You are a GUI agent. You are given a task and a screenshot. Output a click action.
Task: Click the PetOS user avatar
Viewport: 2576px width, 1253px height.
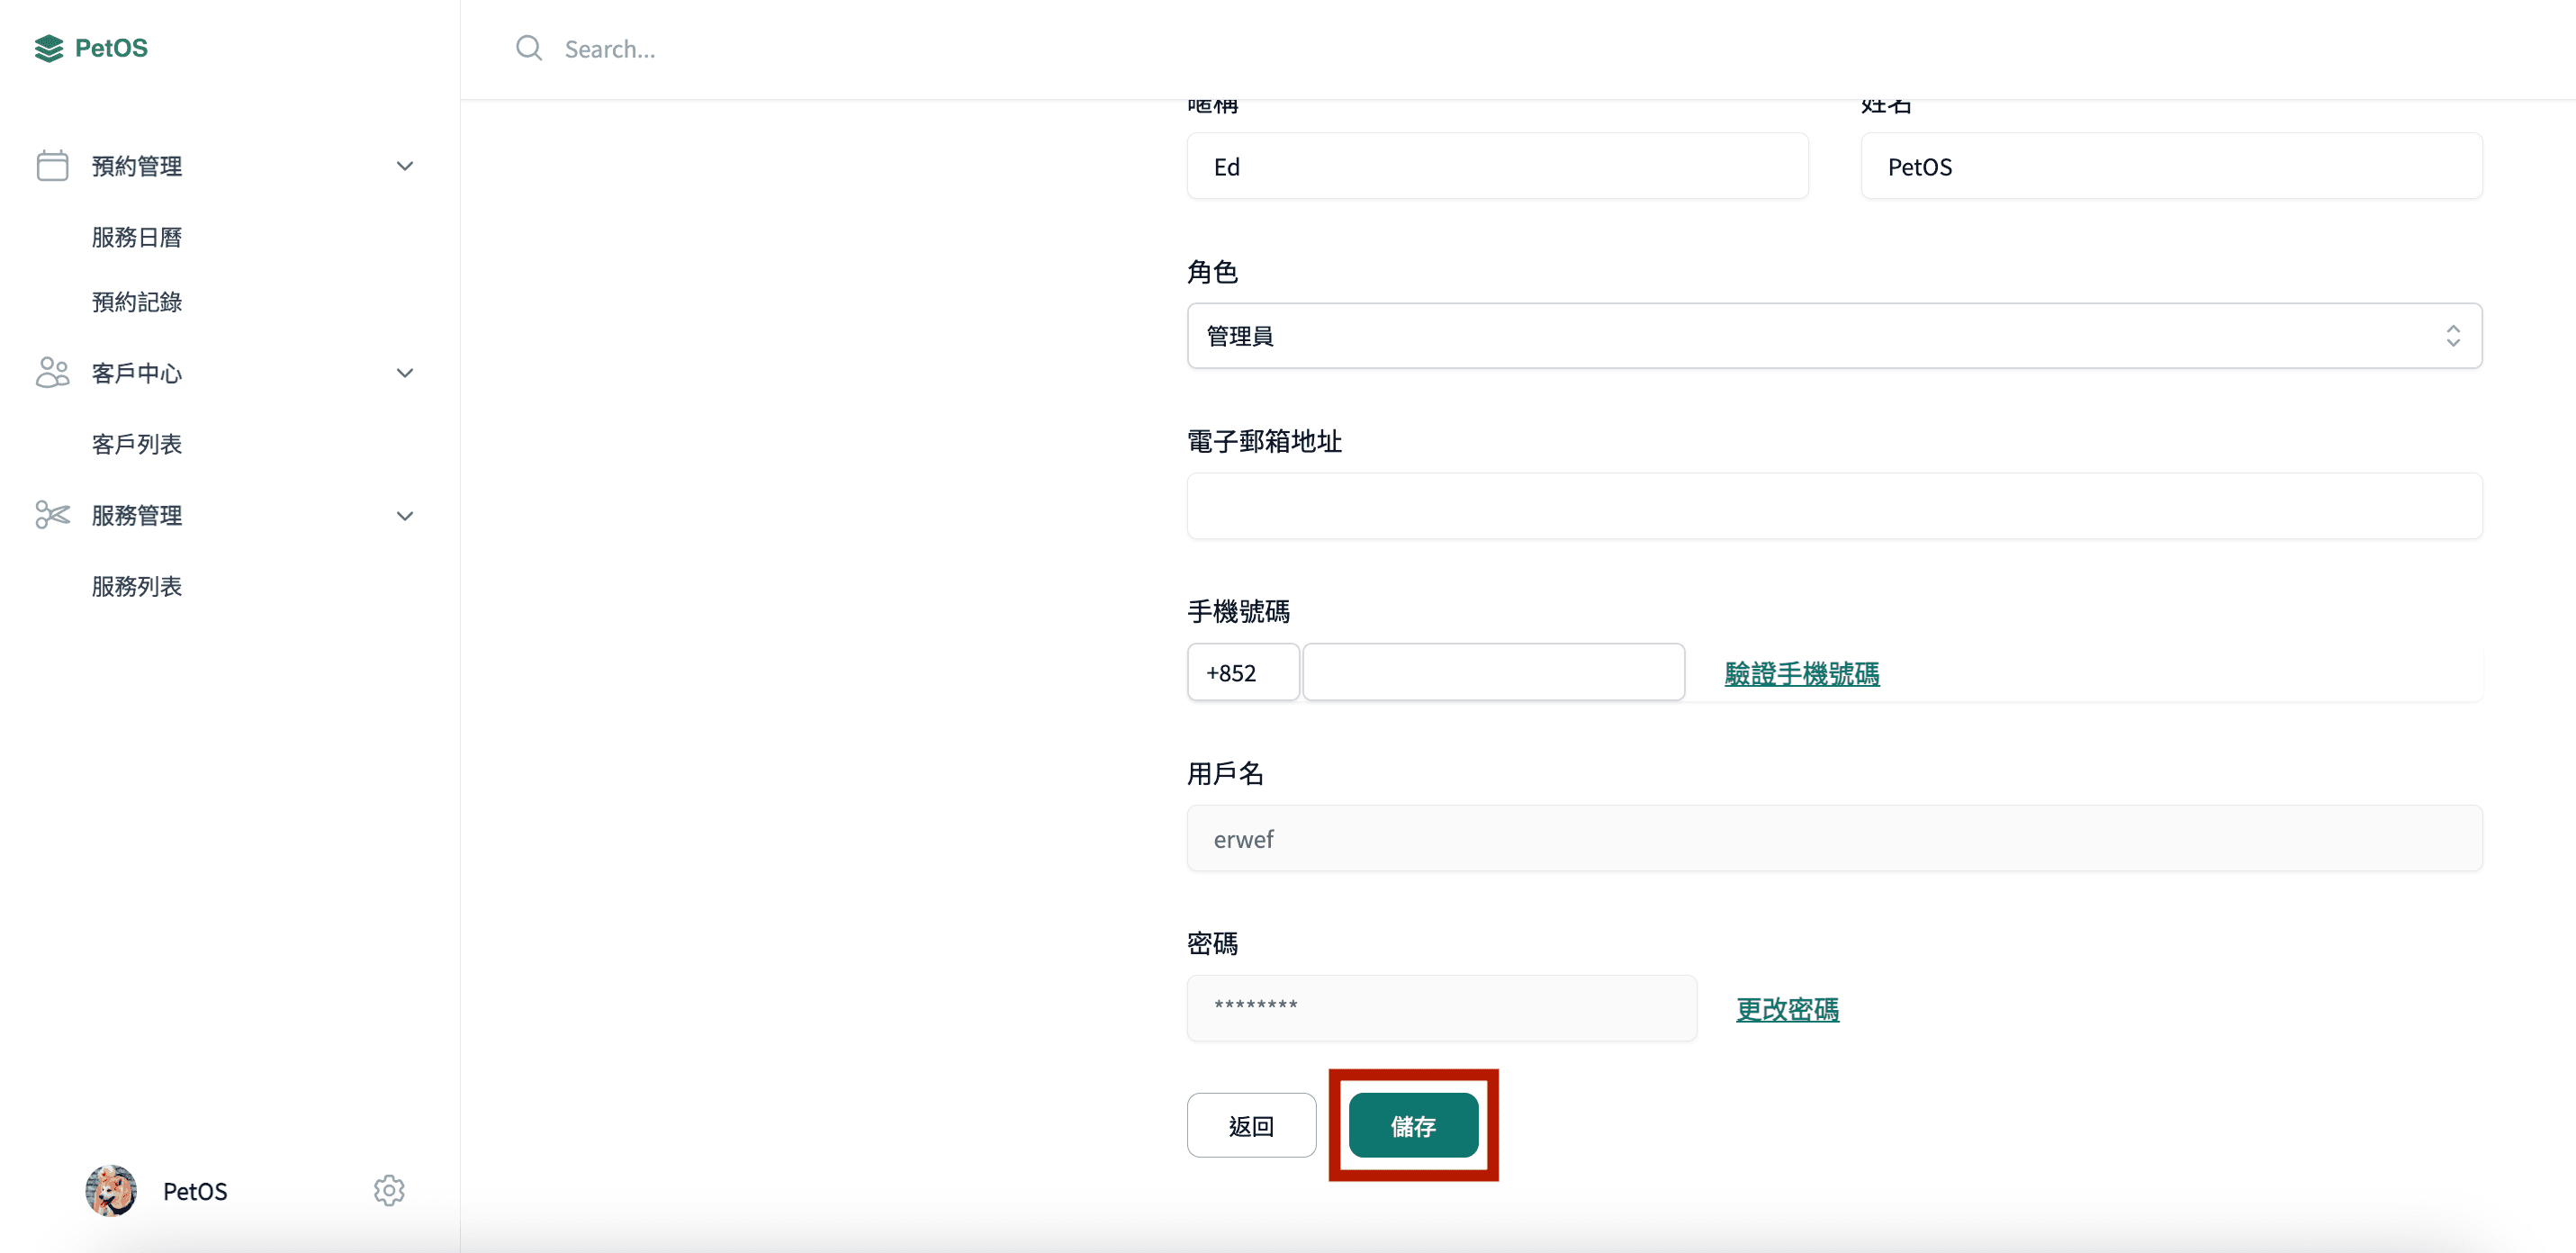pos(111,1190)
